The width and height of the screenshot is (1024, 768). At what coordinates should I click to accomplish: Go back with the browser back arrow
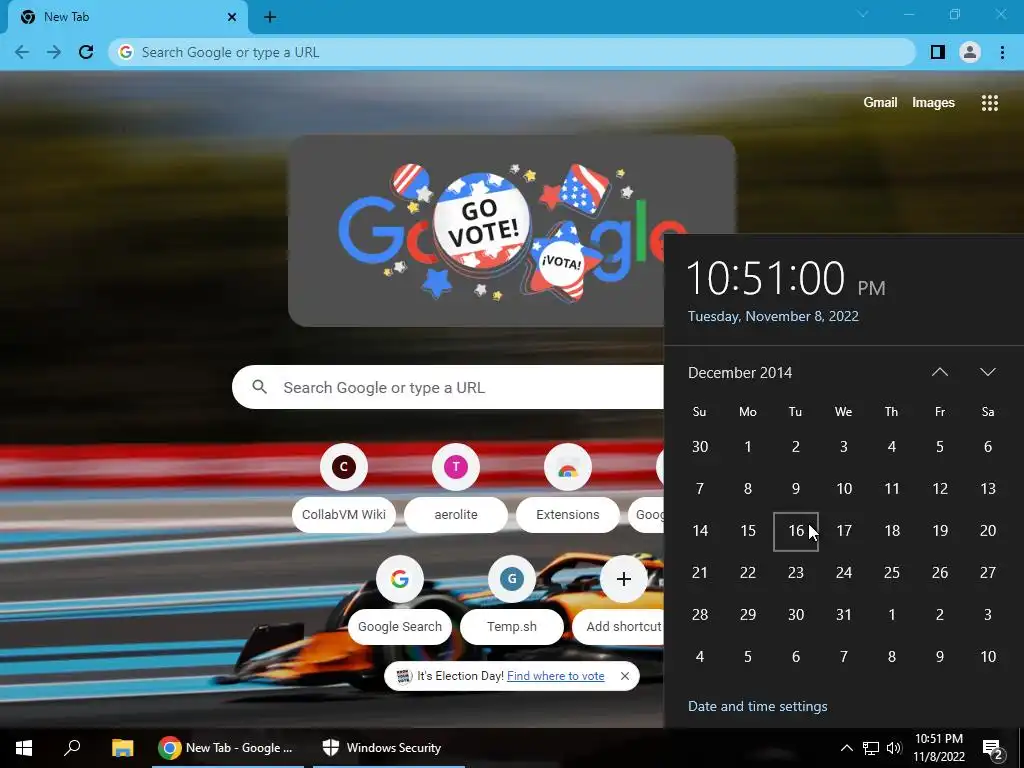point(22,52)
